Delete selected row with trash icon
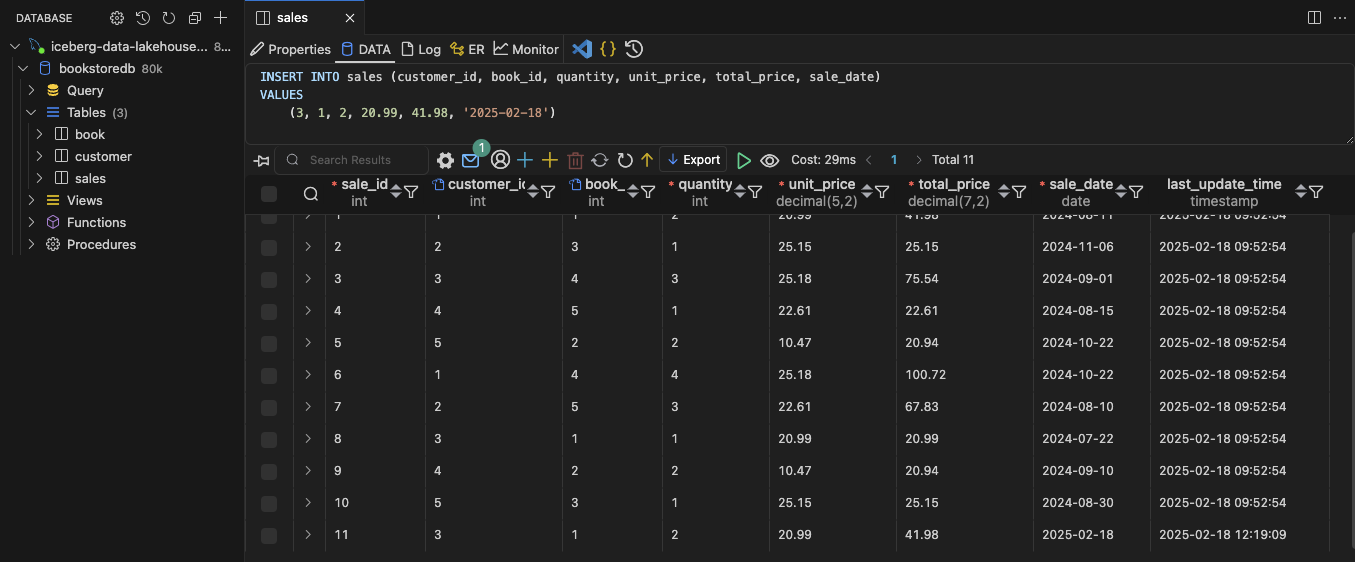This screenshot has height=562, width=1355. point(575,160)
